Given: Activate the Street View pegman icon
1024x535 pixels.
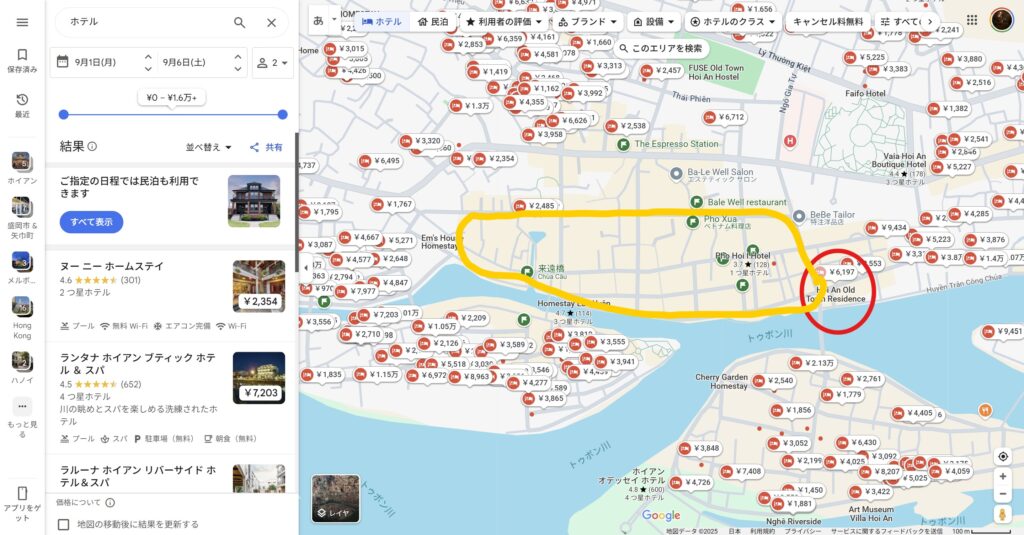Looking at the screenshot, I should tap(1002, 515).
